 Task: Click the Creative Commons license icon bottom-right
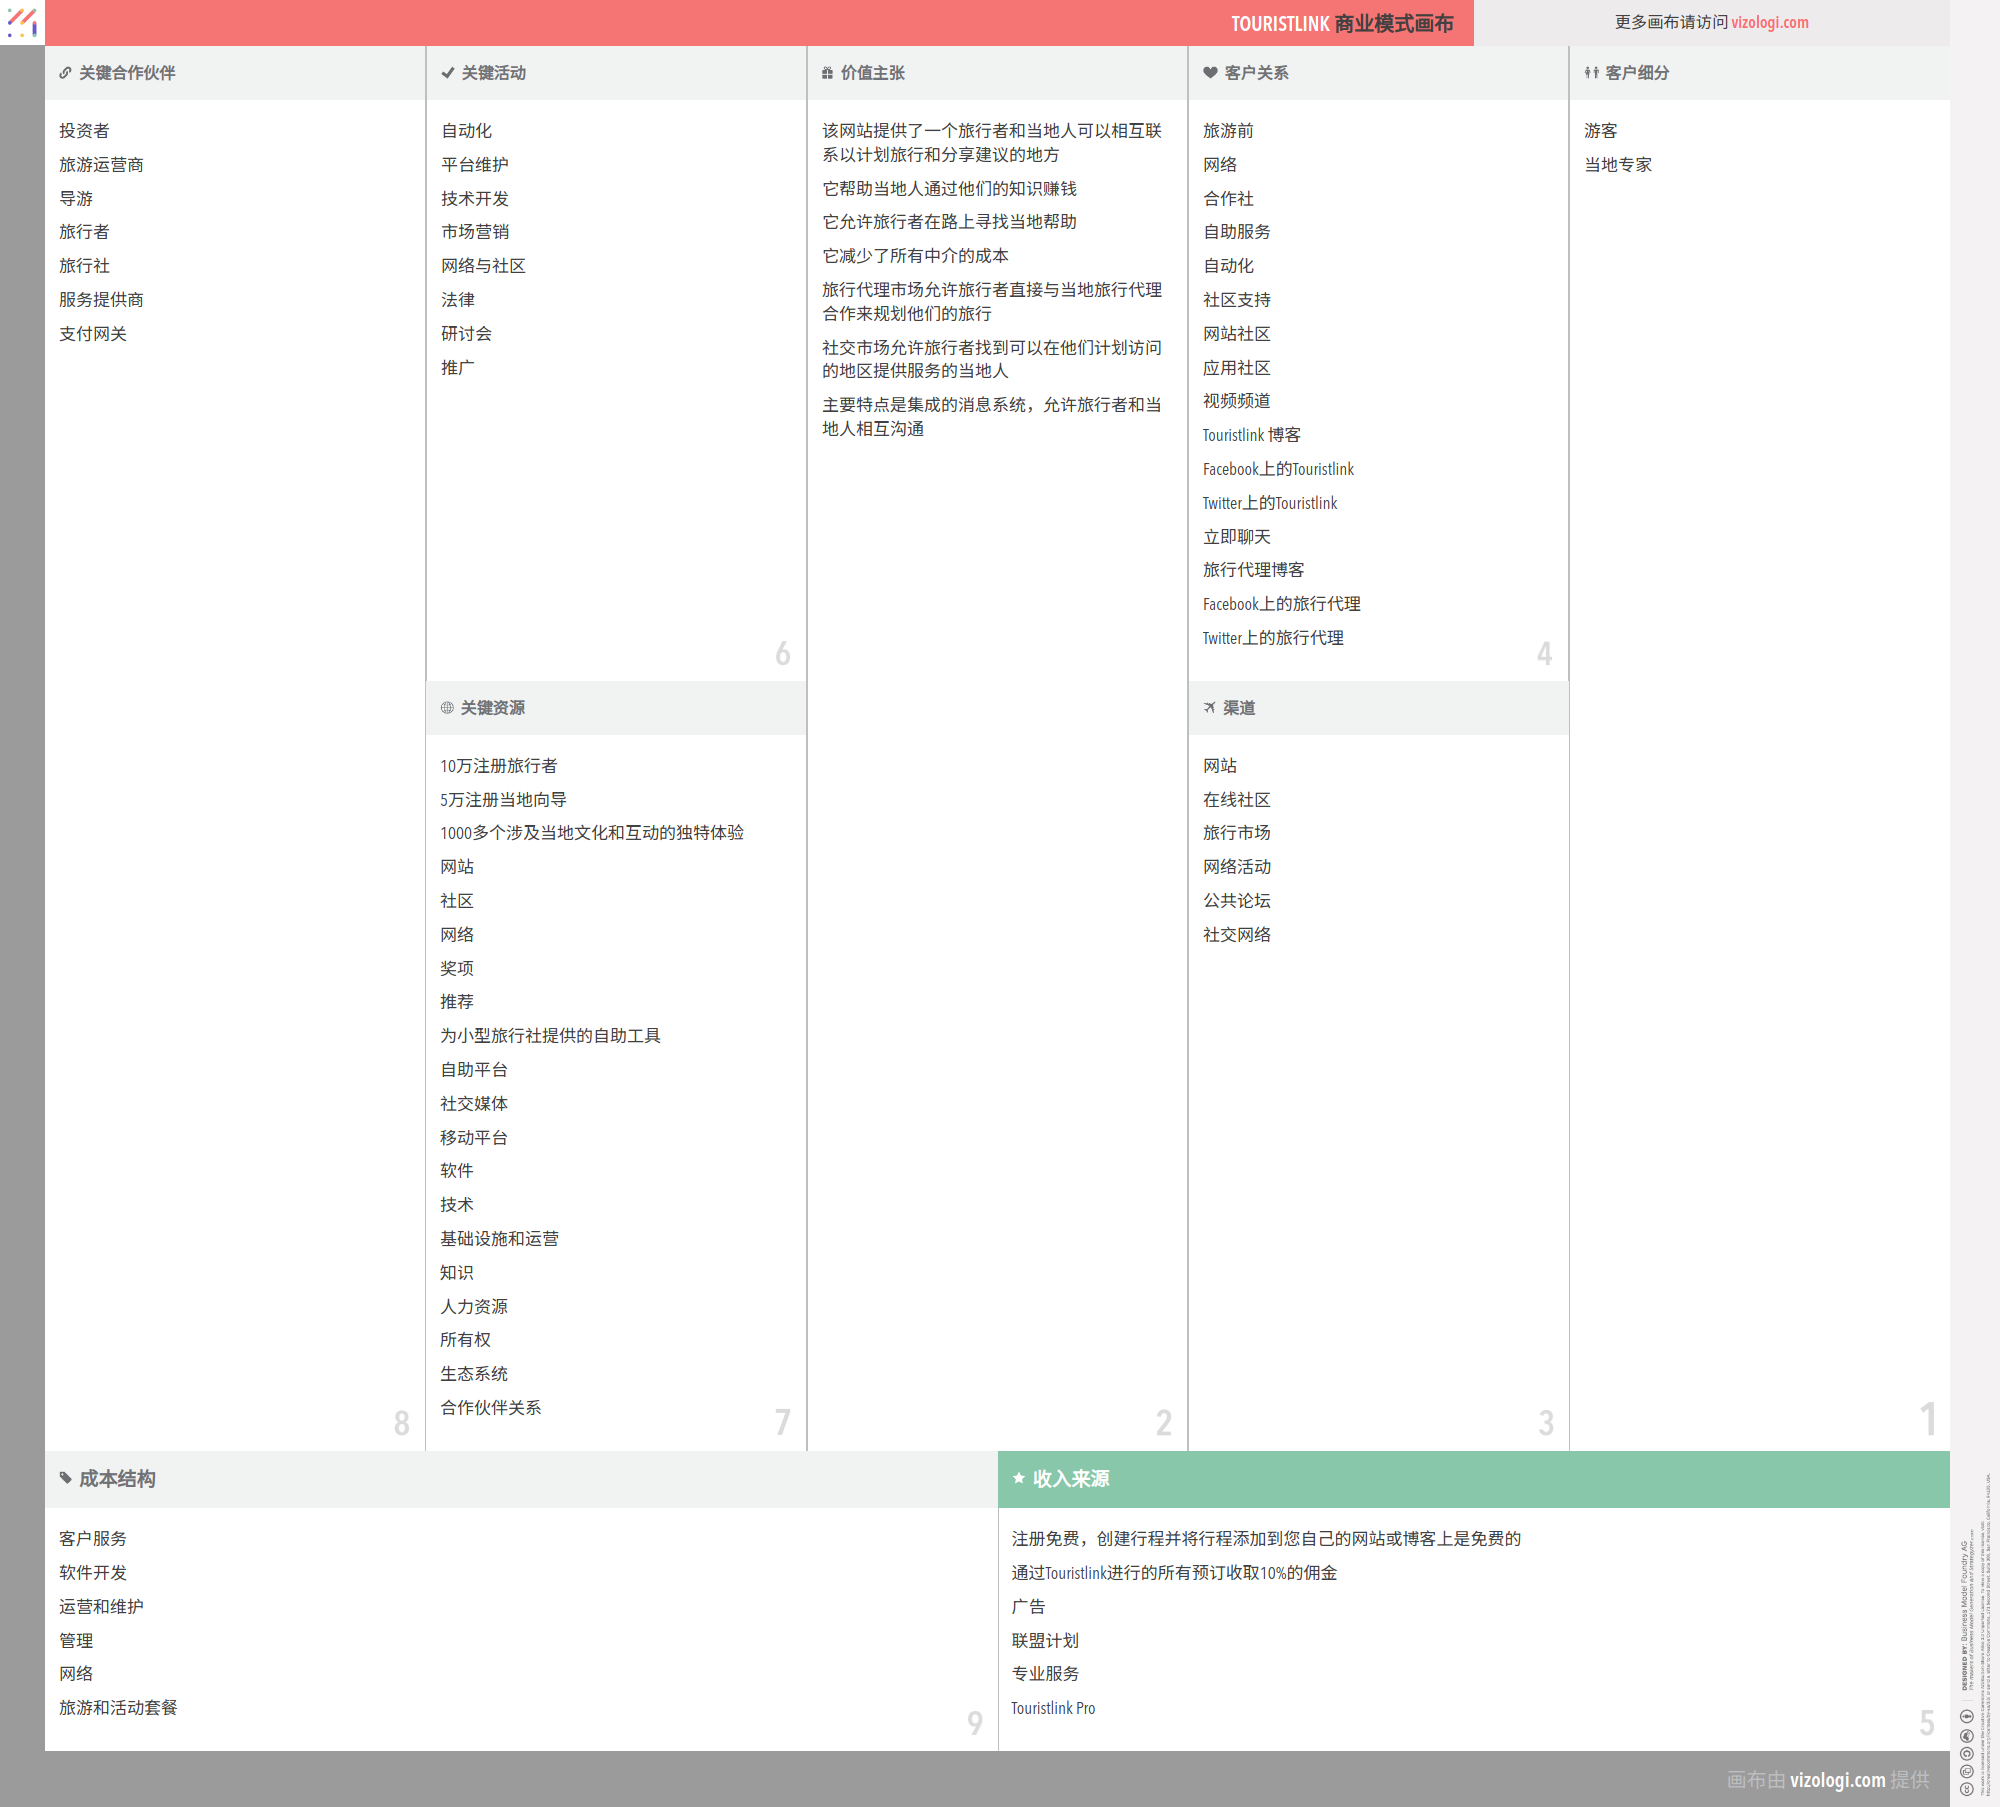pyautogui.click(x=1966, y=1788)
